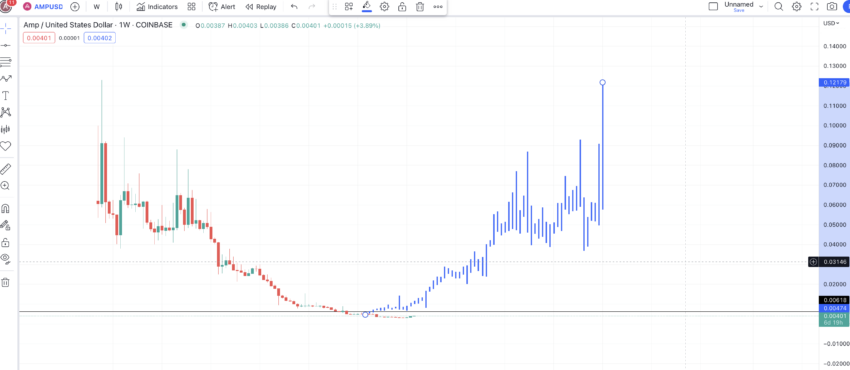The image size is (850, 370).
Task: Open the AMPUSD symbol search
Action: (x=43, y=7)
